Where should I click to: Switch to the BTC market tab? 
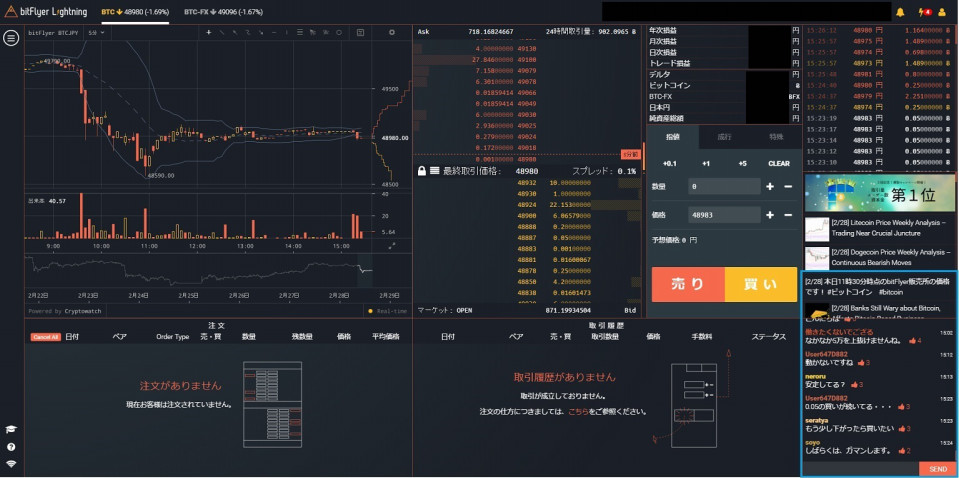[x=135, y=12]
